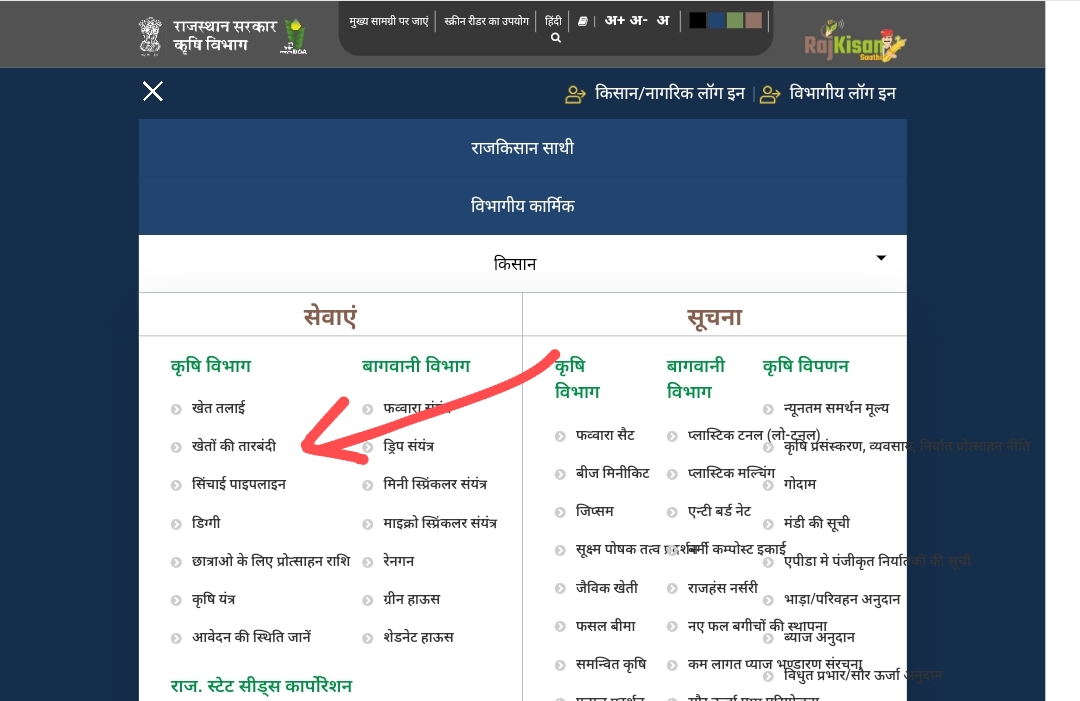
Task: Select the blue color theme swatch
Action: pos(716,21)
